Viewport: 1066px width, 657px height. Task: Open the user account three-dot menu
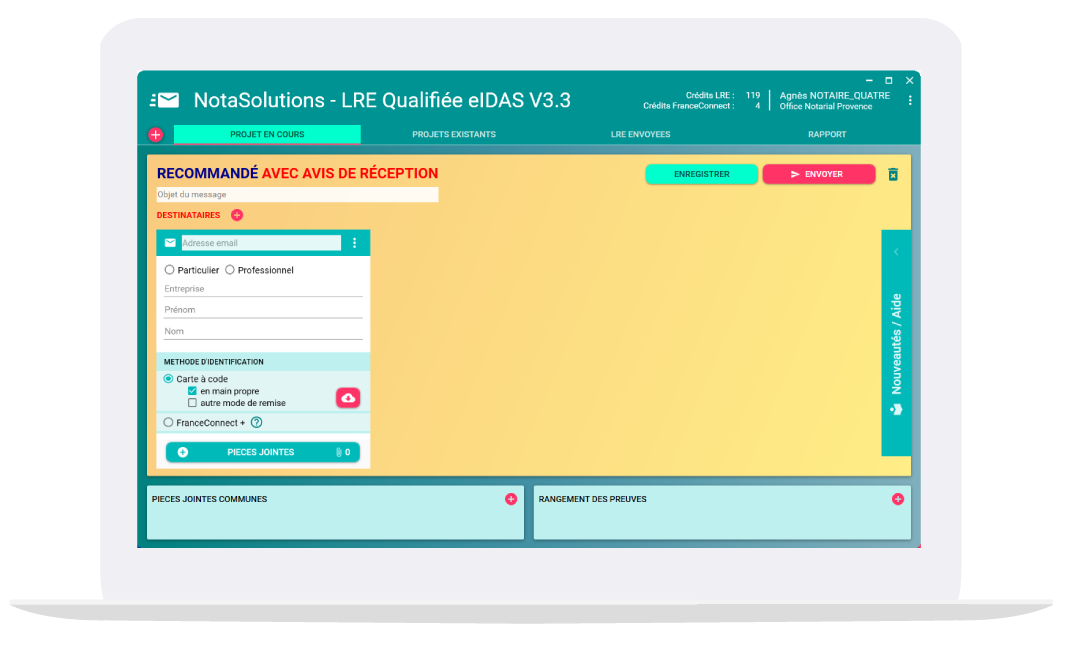click(910, 101)
